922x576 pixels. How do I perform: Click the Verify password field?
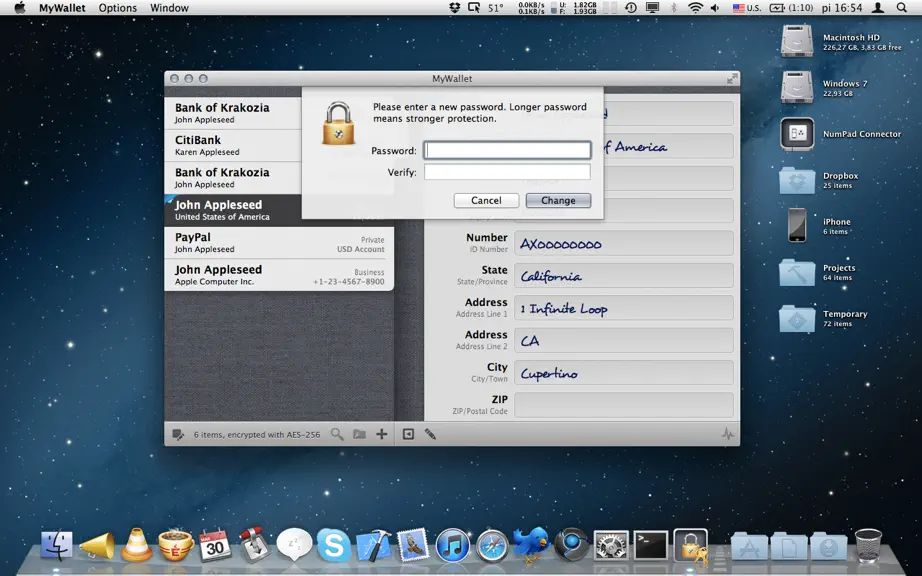(x=507, y=172)
